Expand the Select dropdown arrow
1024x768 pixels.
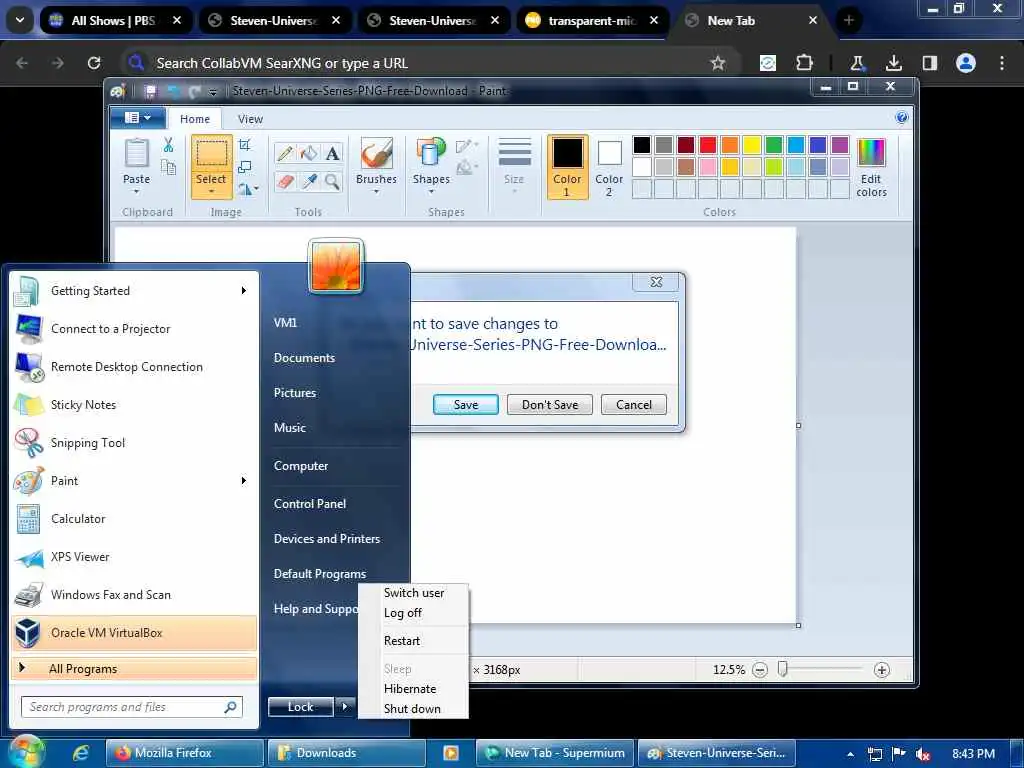click(x=211, y=192)
